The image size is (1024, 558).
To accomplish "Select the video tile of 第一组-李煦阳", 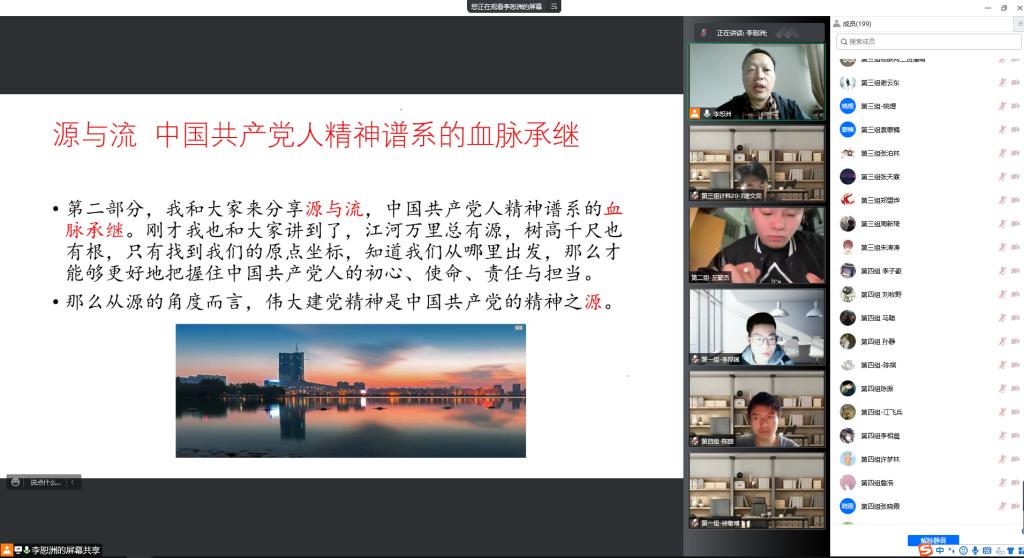I will click(x=757, y=326).
